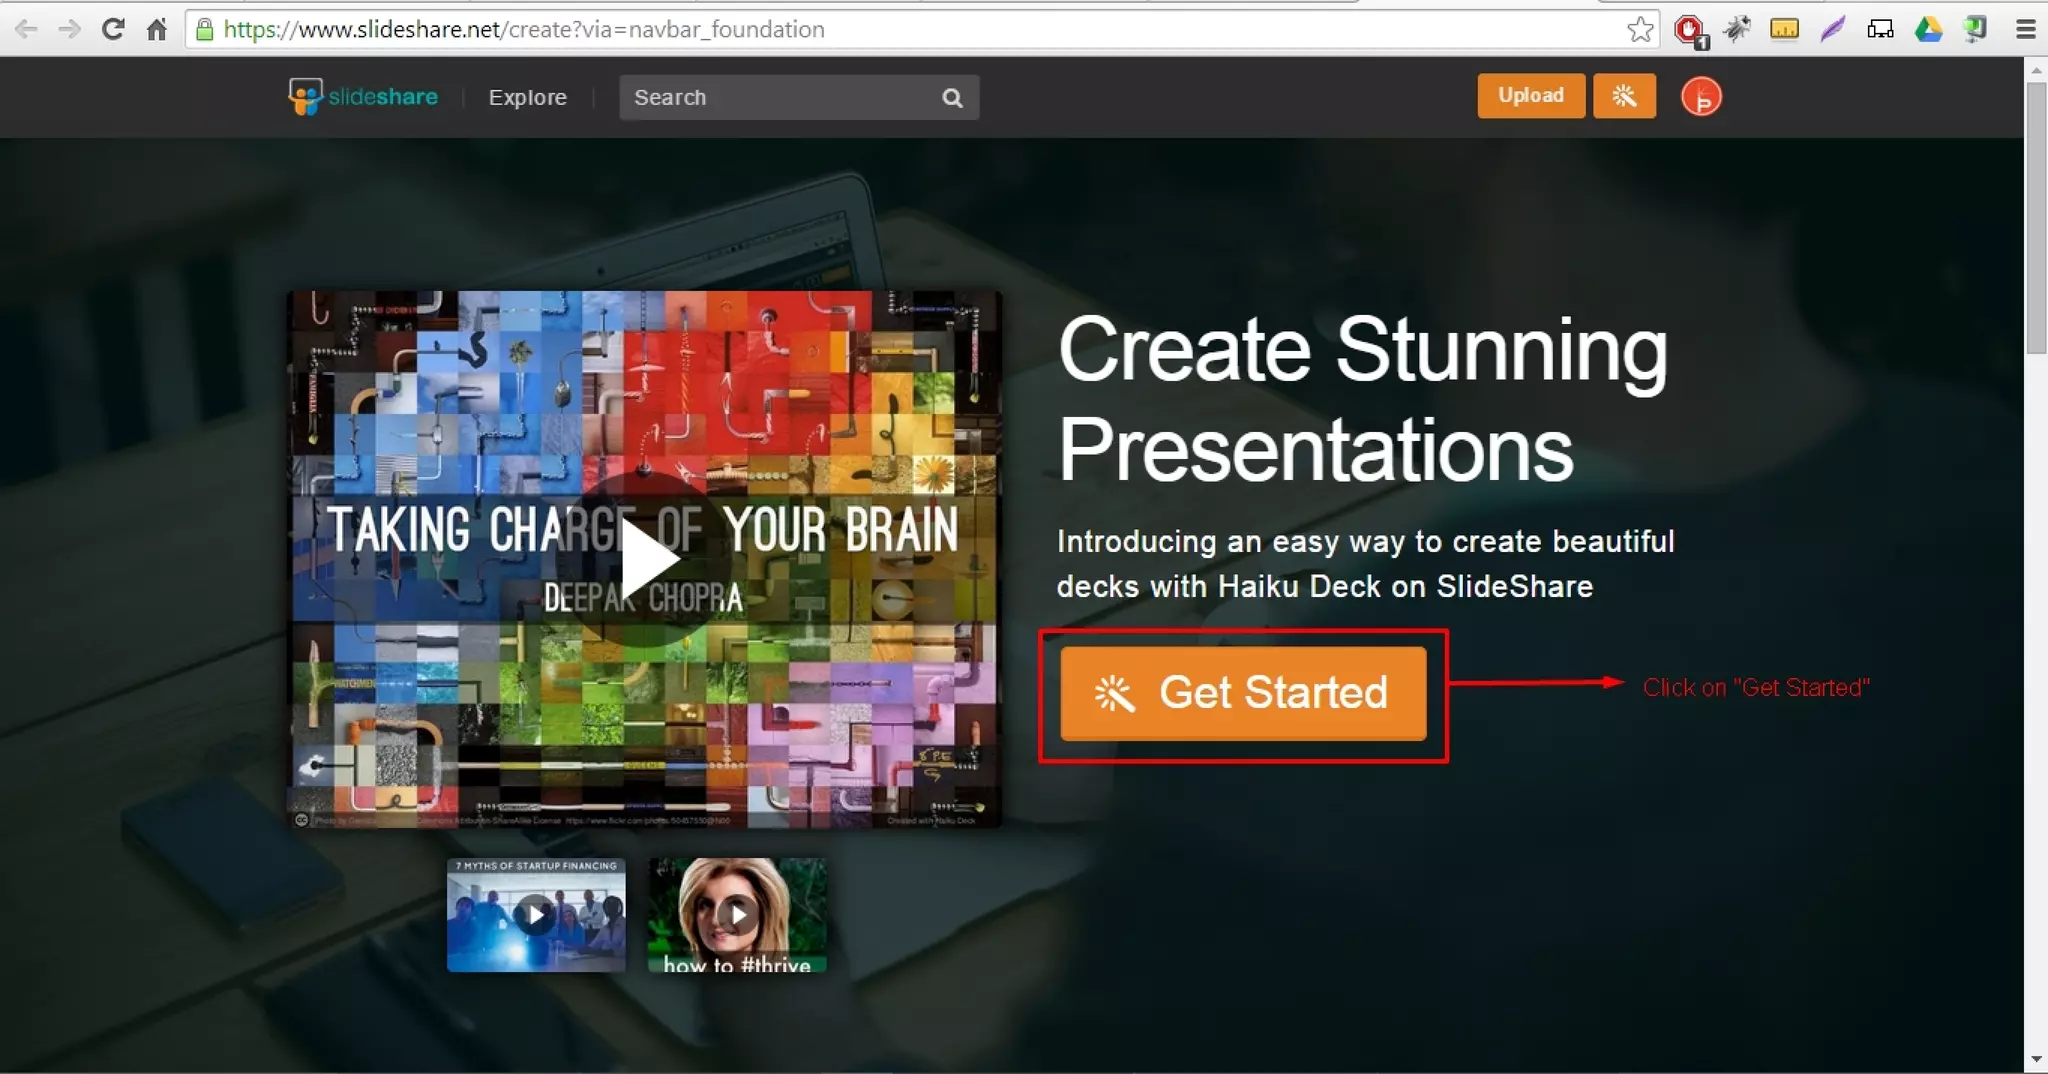Open the Explore navigation link
2048x1074 pixels.
[527, 98]
